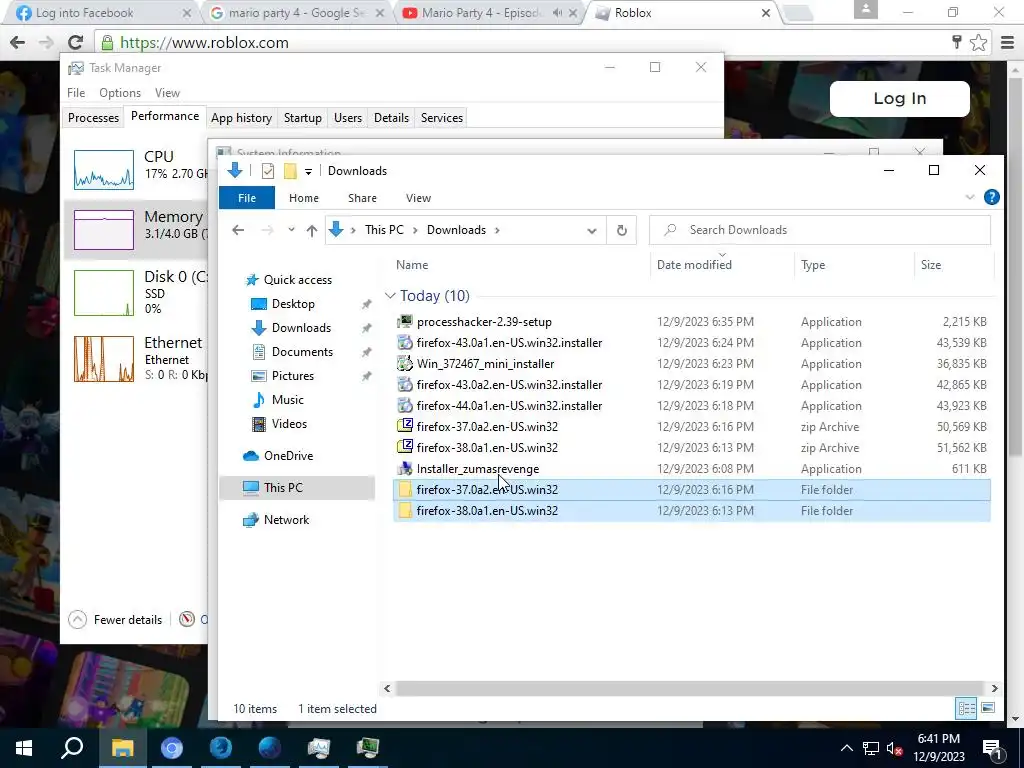This screenshot has height=768, width=1024.
Task: Customize Quick Access Toolbar dropdown
Action: point(308,171)
